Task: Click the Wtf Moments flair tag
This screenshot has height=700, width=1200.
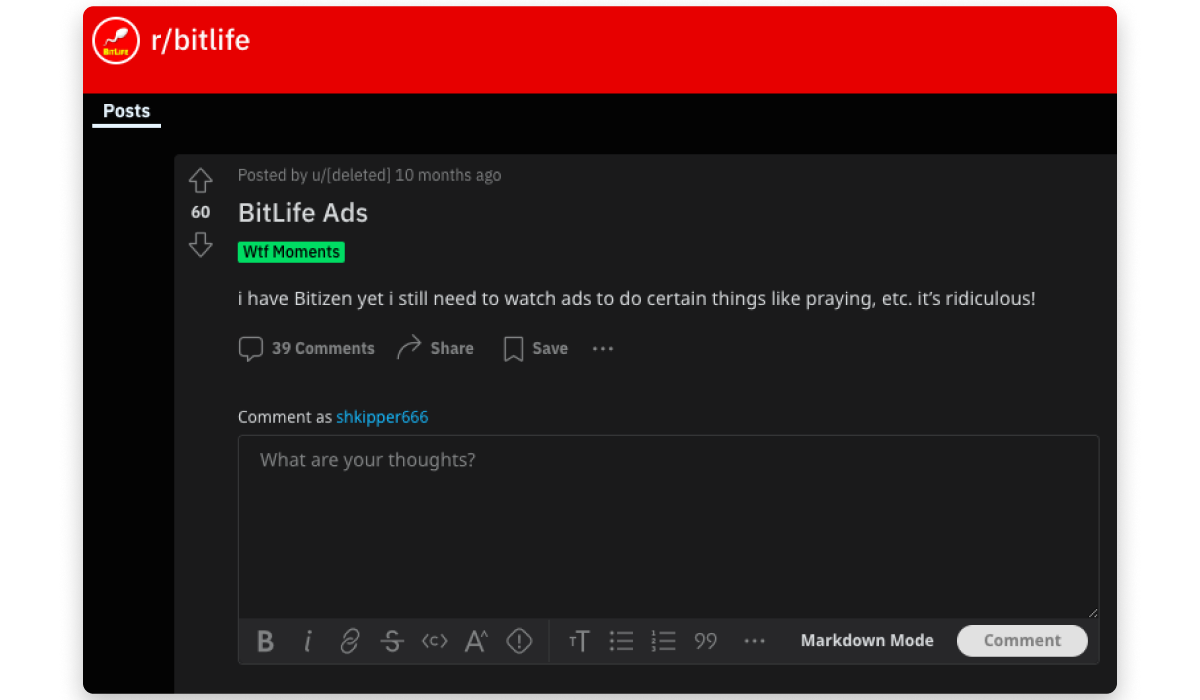Action: click(291, 252)
